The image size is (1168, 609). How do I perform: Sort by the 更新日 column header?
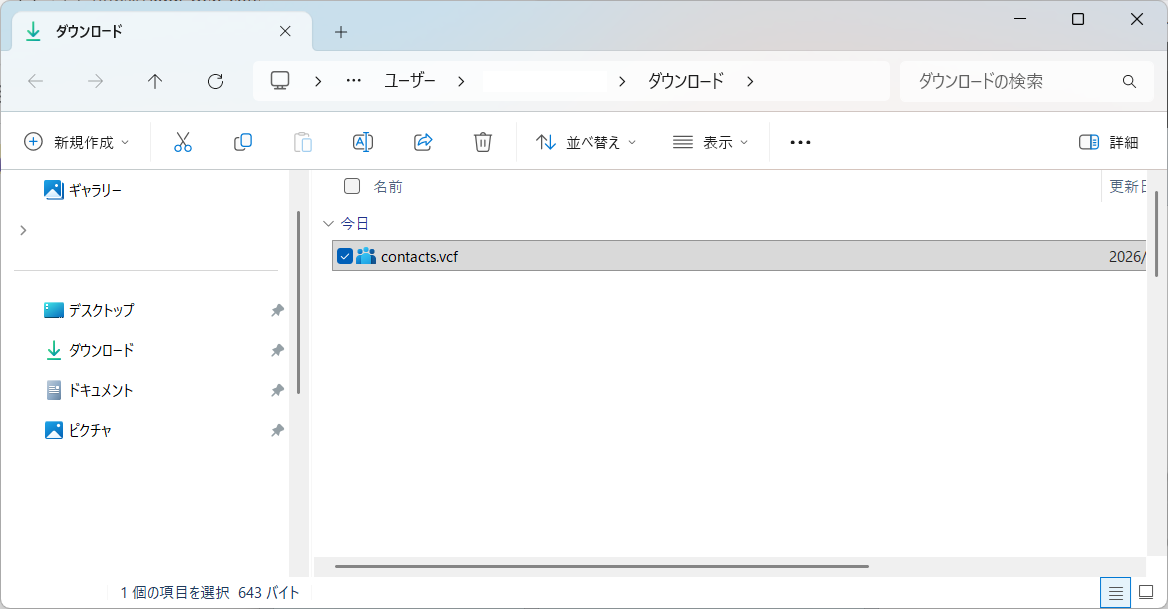point(1128,187)
